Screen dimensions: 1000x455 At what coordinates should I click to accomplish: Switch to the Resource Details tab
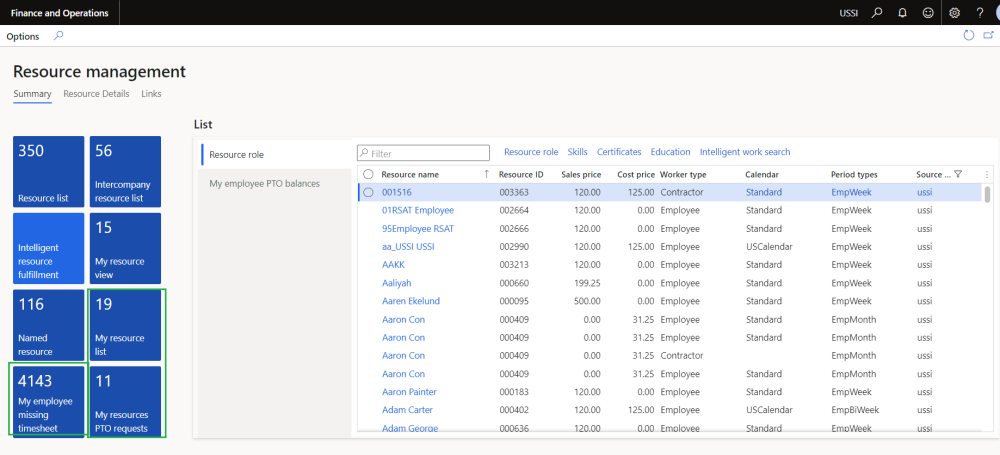click(96, 94)
